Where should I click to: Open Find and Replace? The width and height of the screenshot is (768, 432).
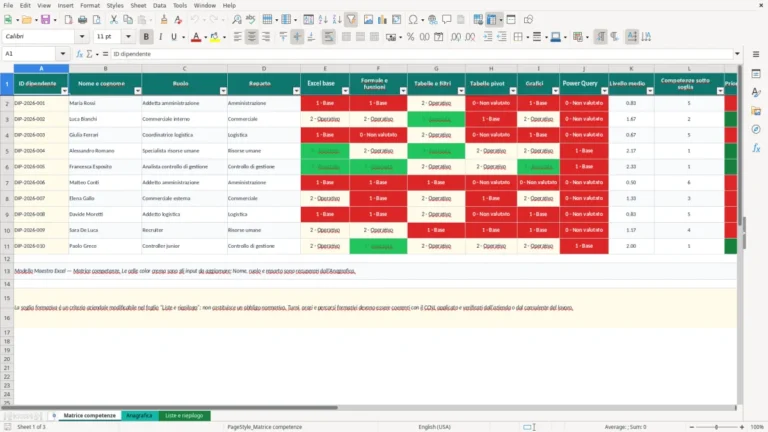coord(237,20)
